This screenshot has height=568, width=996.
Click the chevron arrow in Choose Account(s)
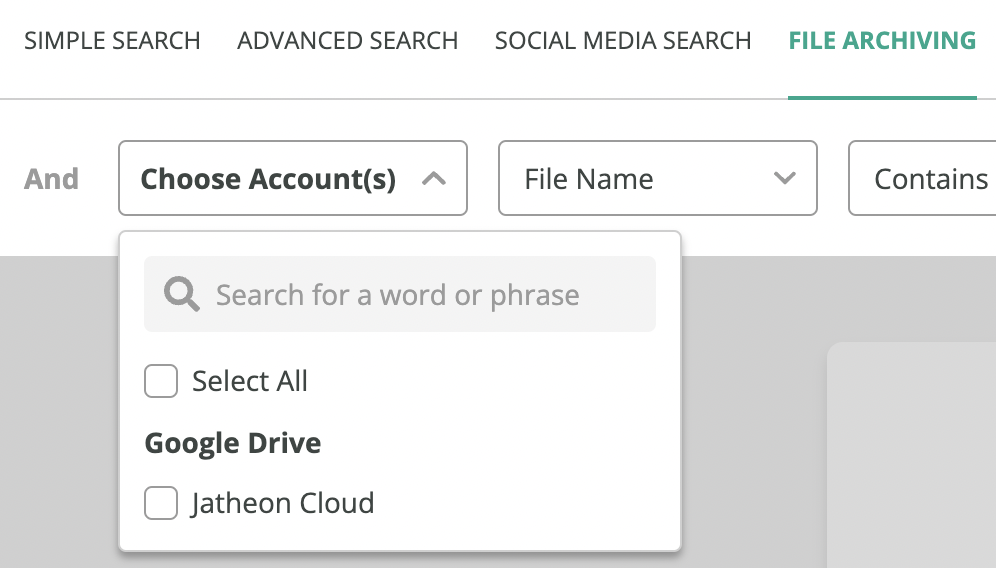click(x=434, y=179)
